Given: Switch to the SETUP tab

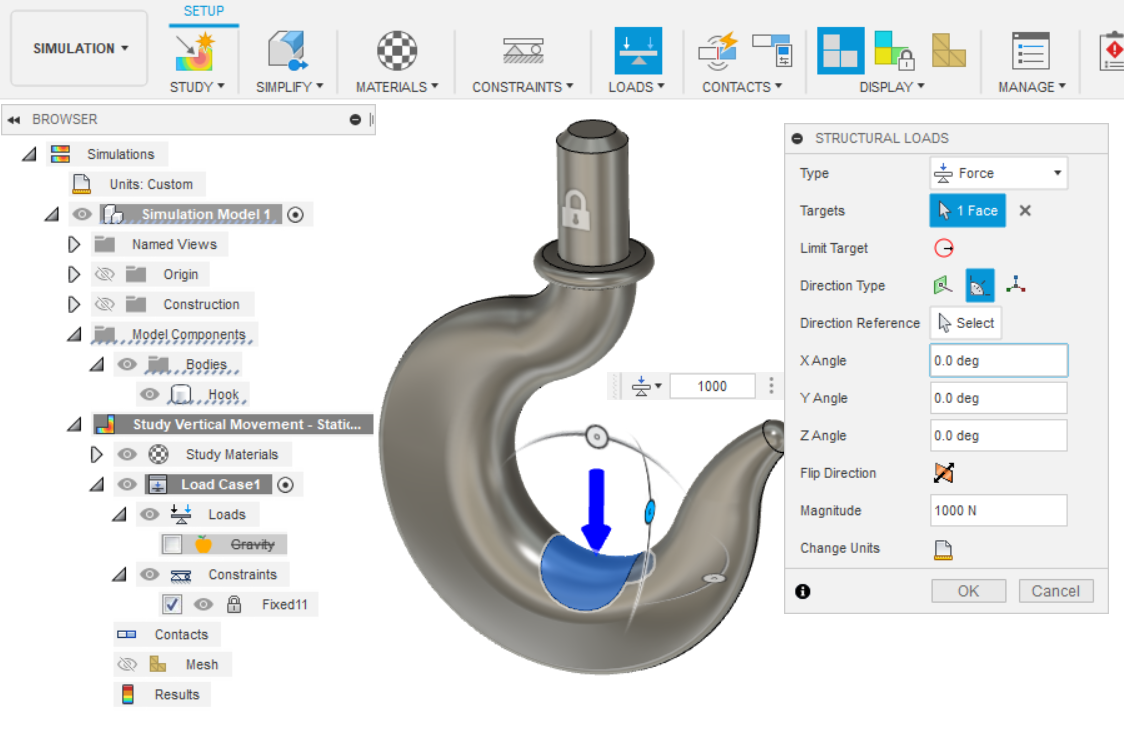Looking at the screenshot, I should 203,12.
